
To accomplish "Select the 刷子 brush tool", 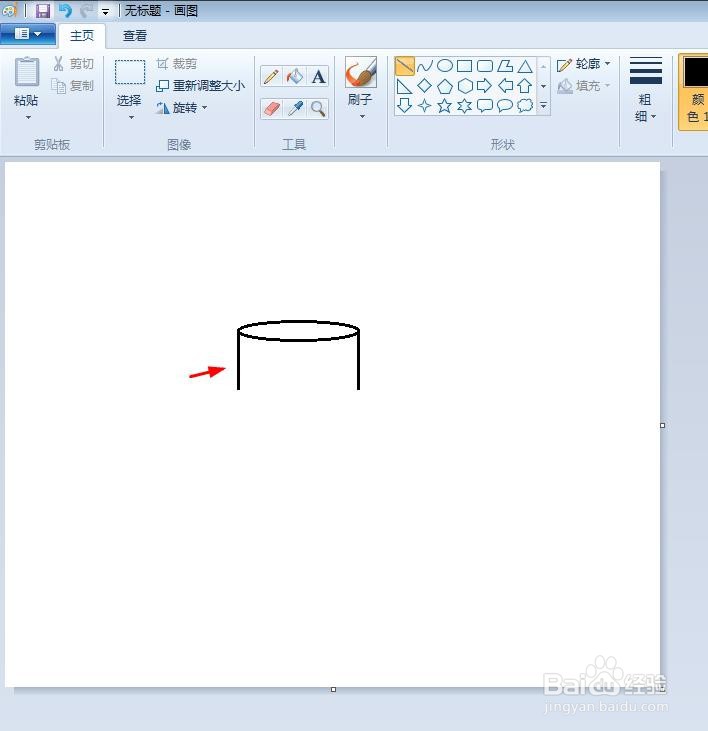I will [360, 72].
